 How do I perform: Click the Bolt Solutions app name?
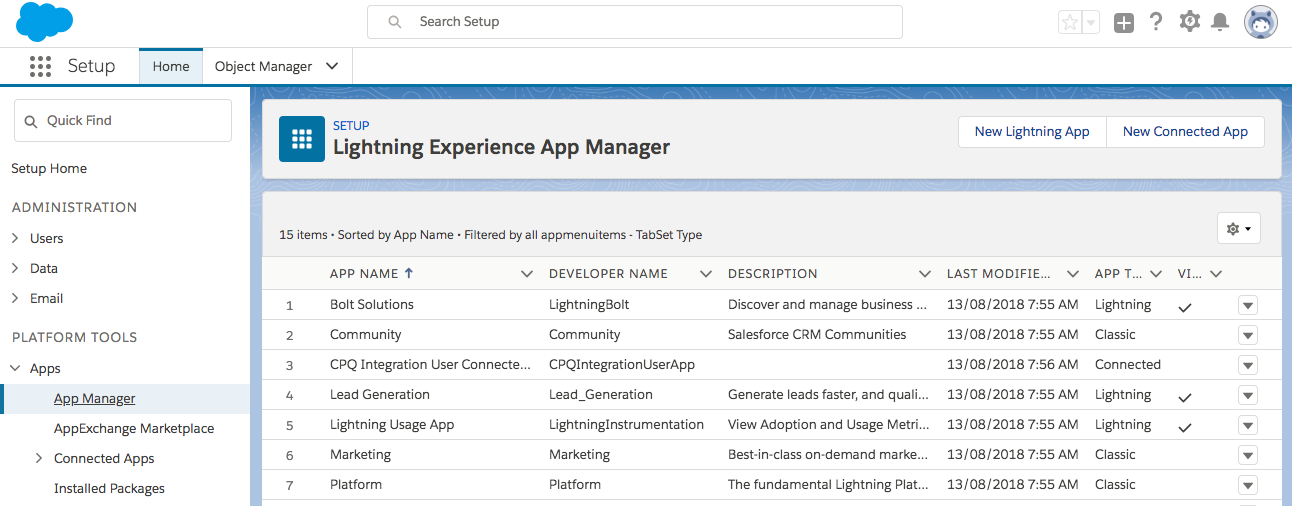[372, 304]
